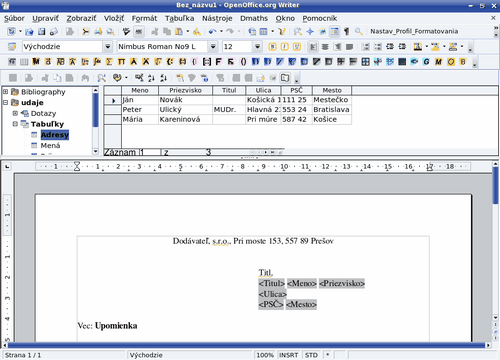
Task: Click the Paste clipboard icon
Action: [179, 32]
